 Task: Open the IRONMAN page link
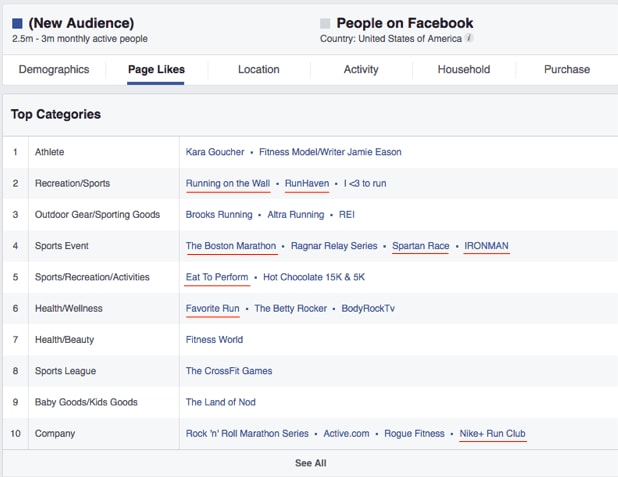[x=486, y=246]
